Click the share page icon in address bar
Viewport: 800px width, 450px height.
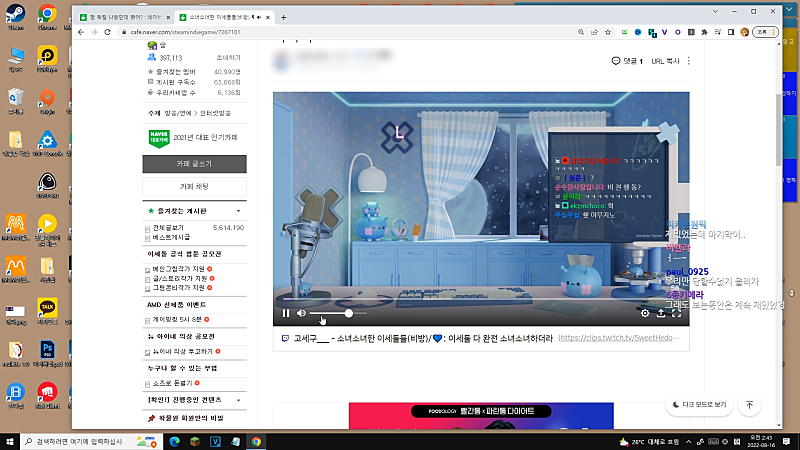point(594,32)
